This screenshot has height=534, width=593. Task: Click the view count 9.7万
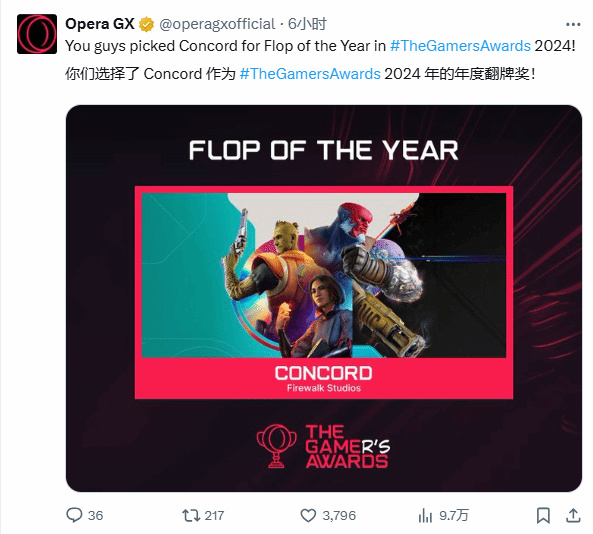(x=453, y=515)
